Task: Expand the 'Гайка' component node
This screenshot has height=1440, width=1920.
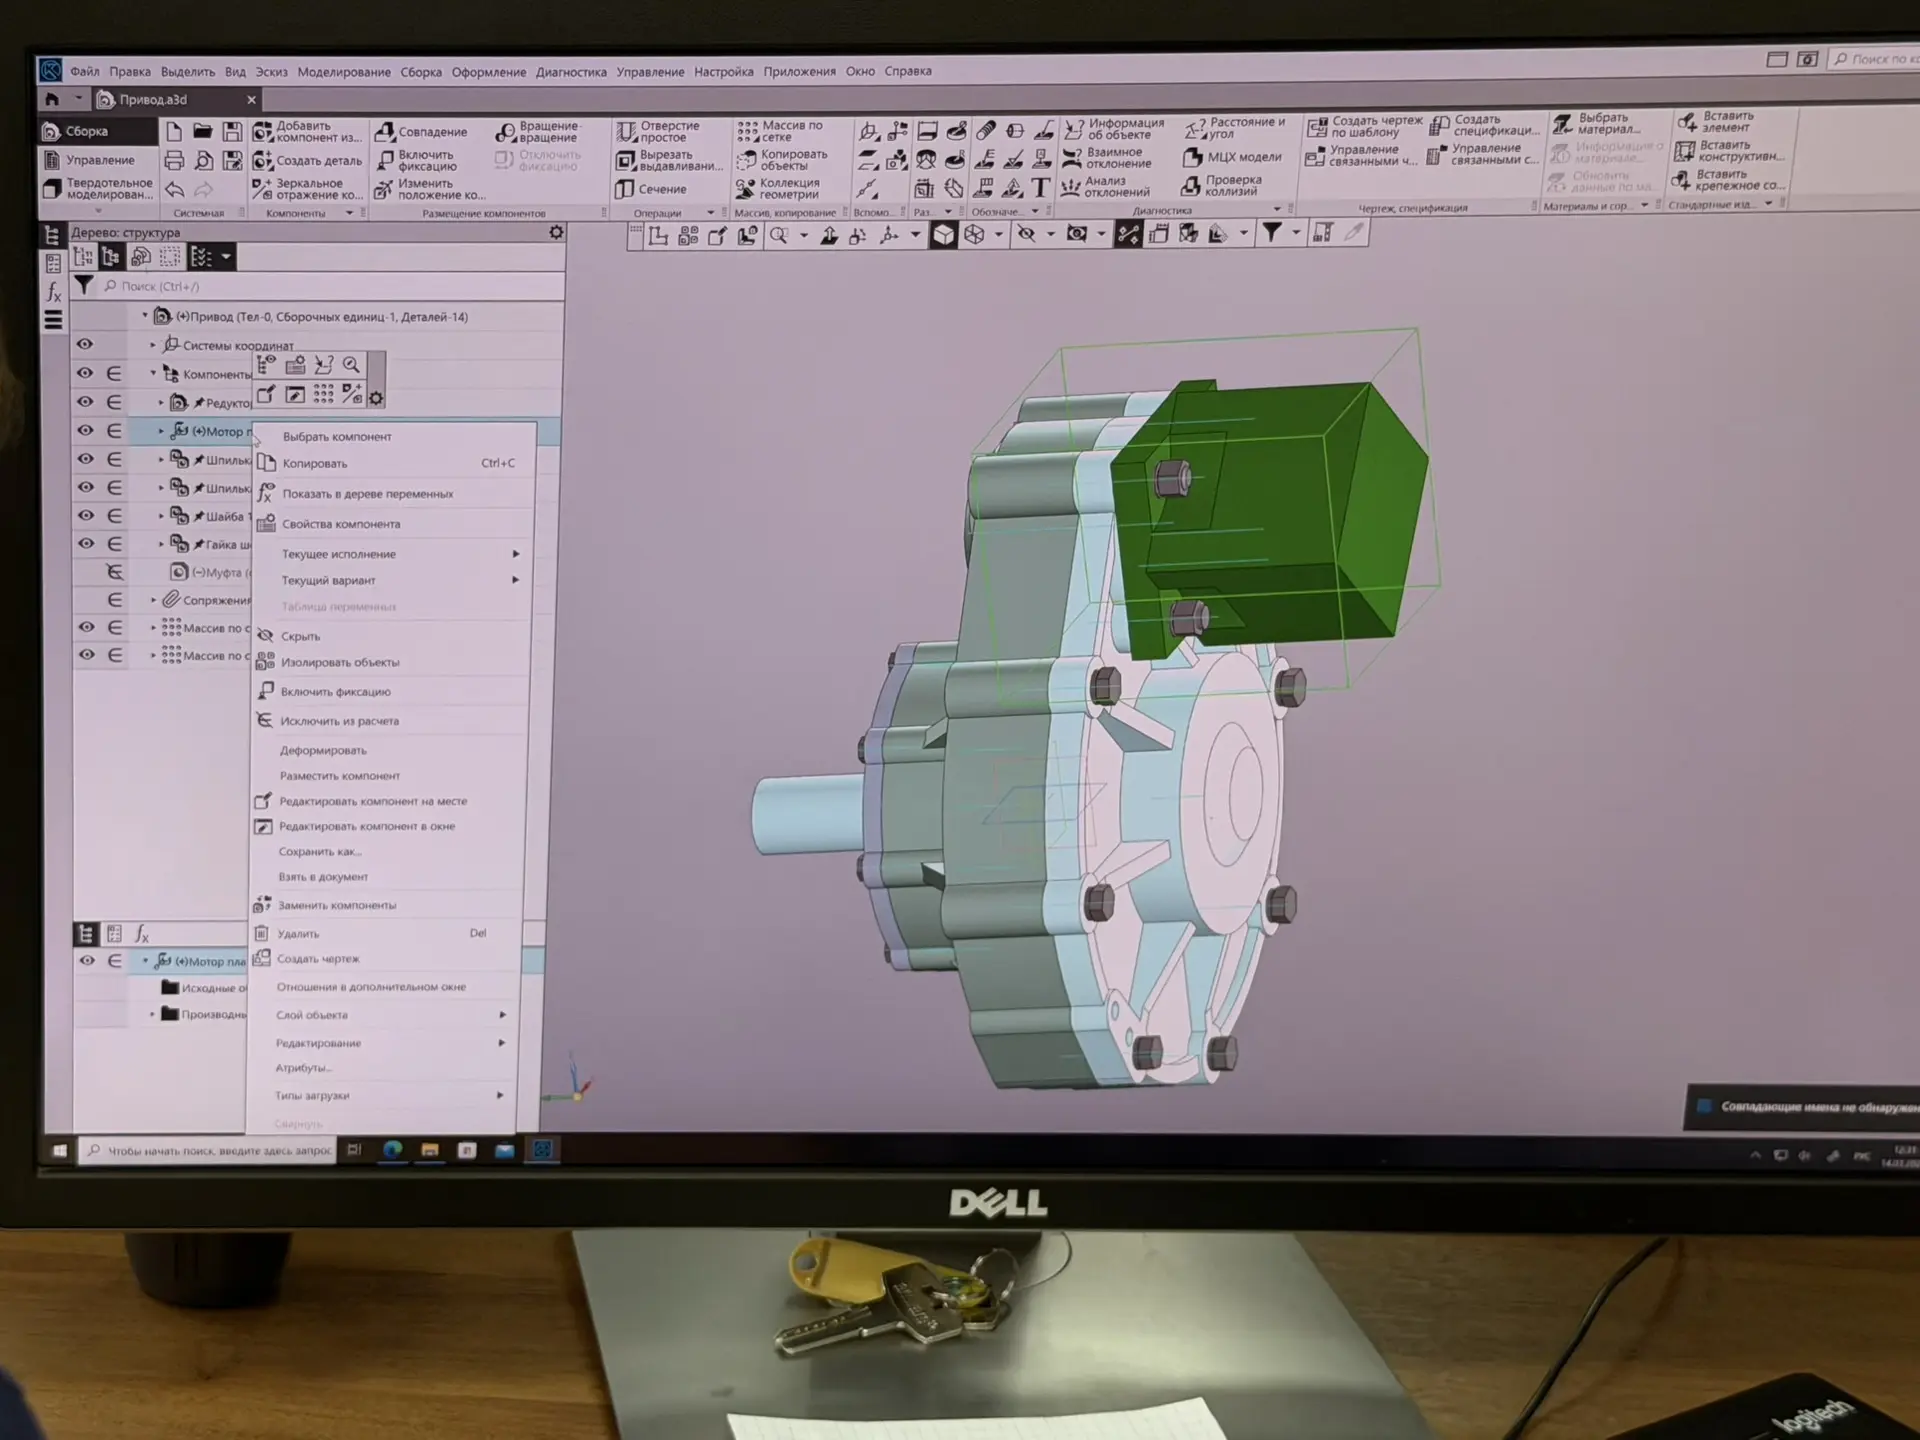Action: (161, 544)
